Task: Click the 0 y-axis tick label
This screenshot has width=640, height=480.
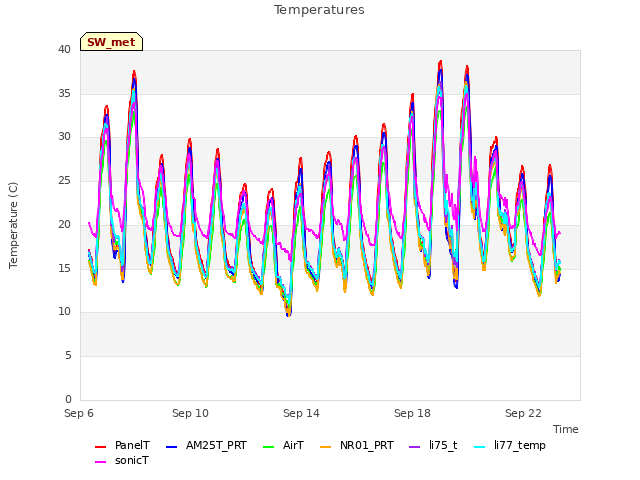Action: [x=68, y=399]
